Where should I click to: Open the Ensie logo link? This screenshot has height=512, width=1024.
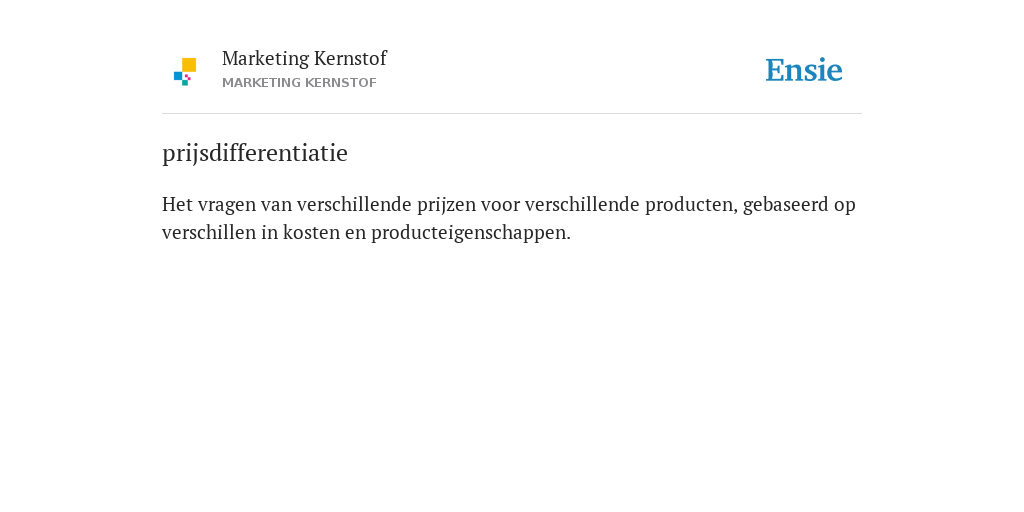804,70
